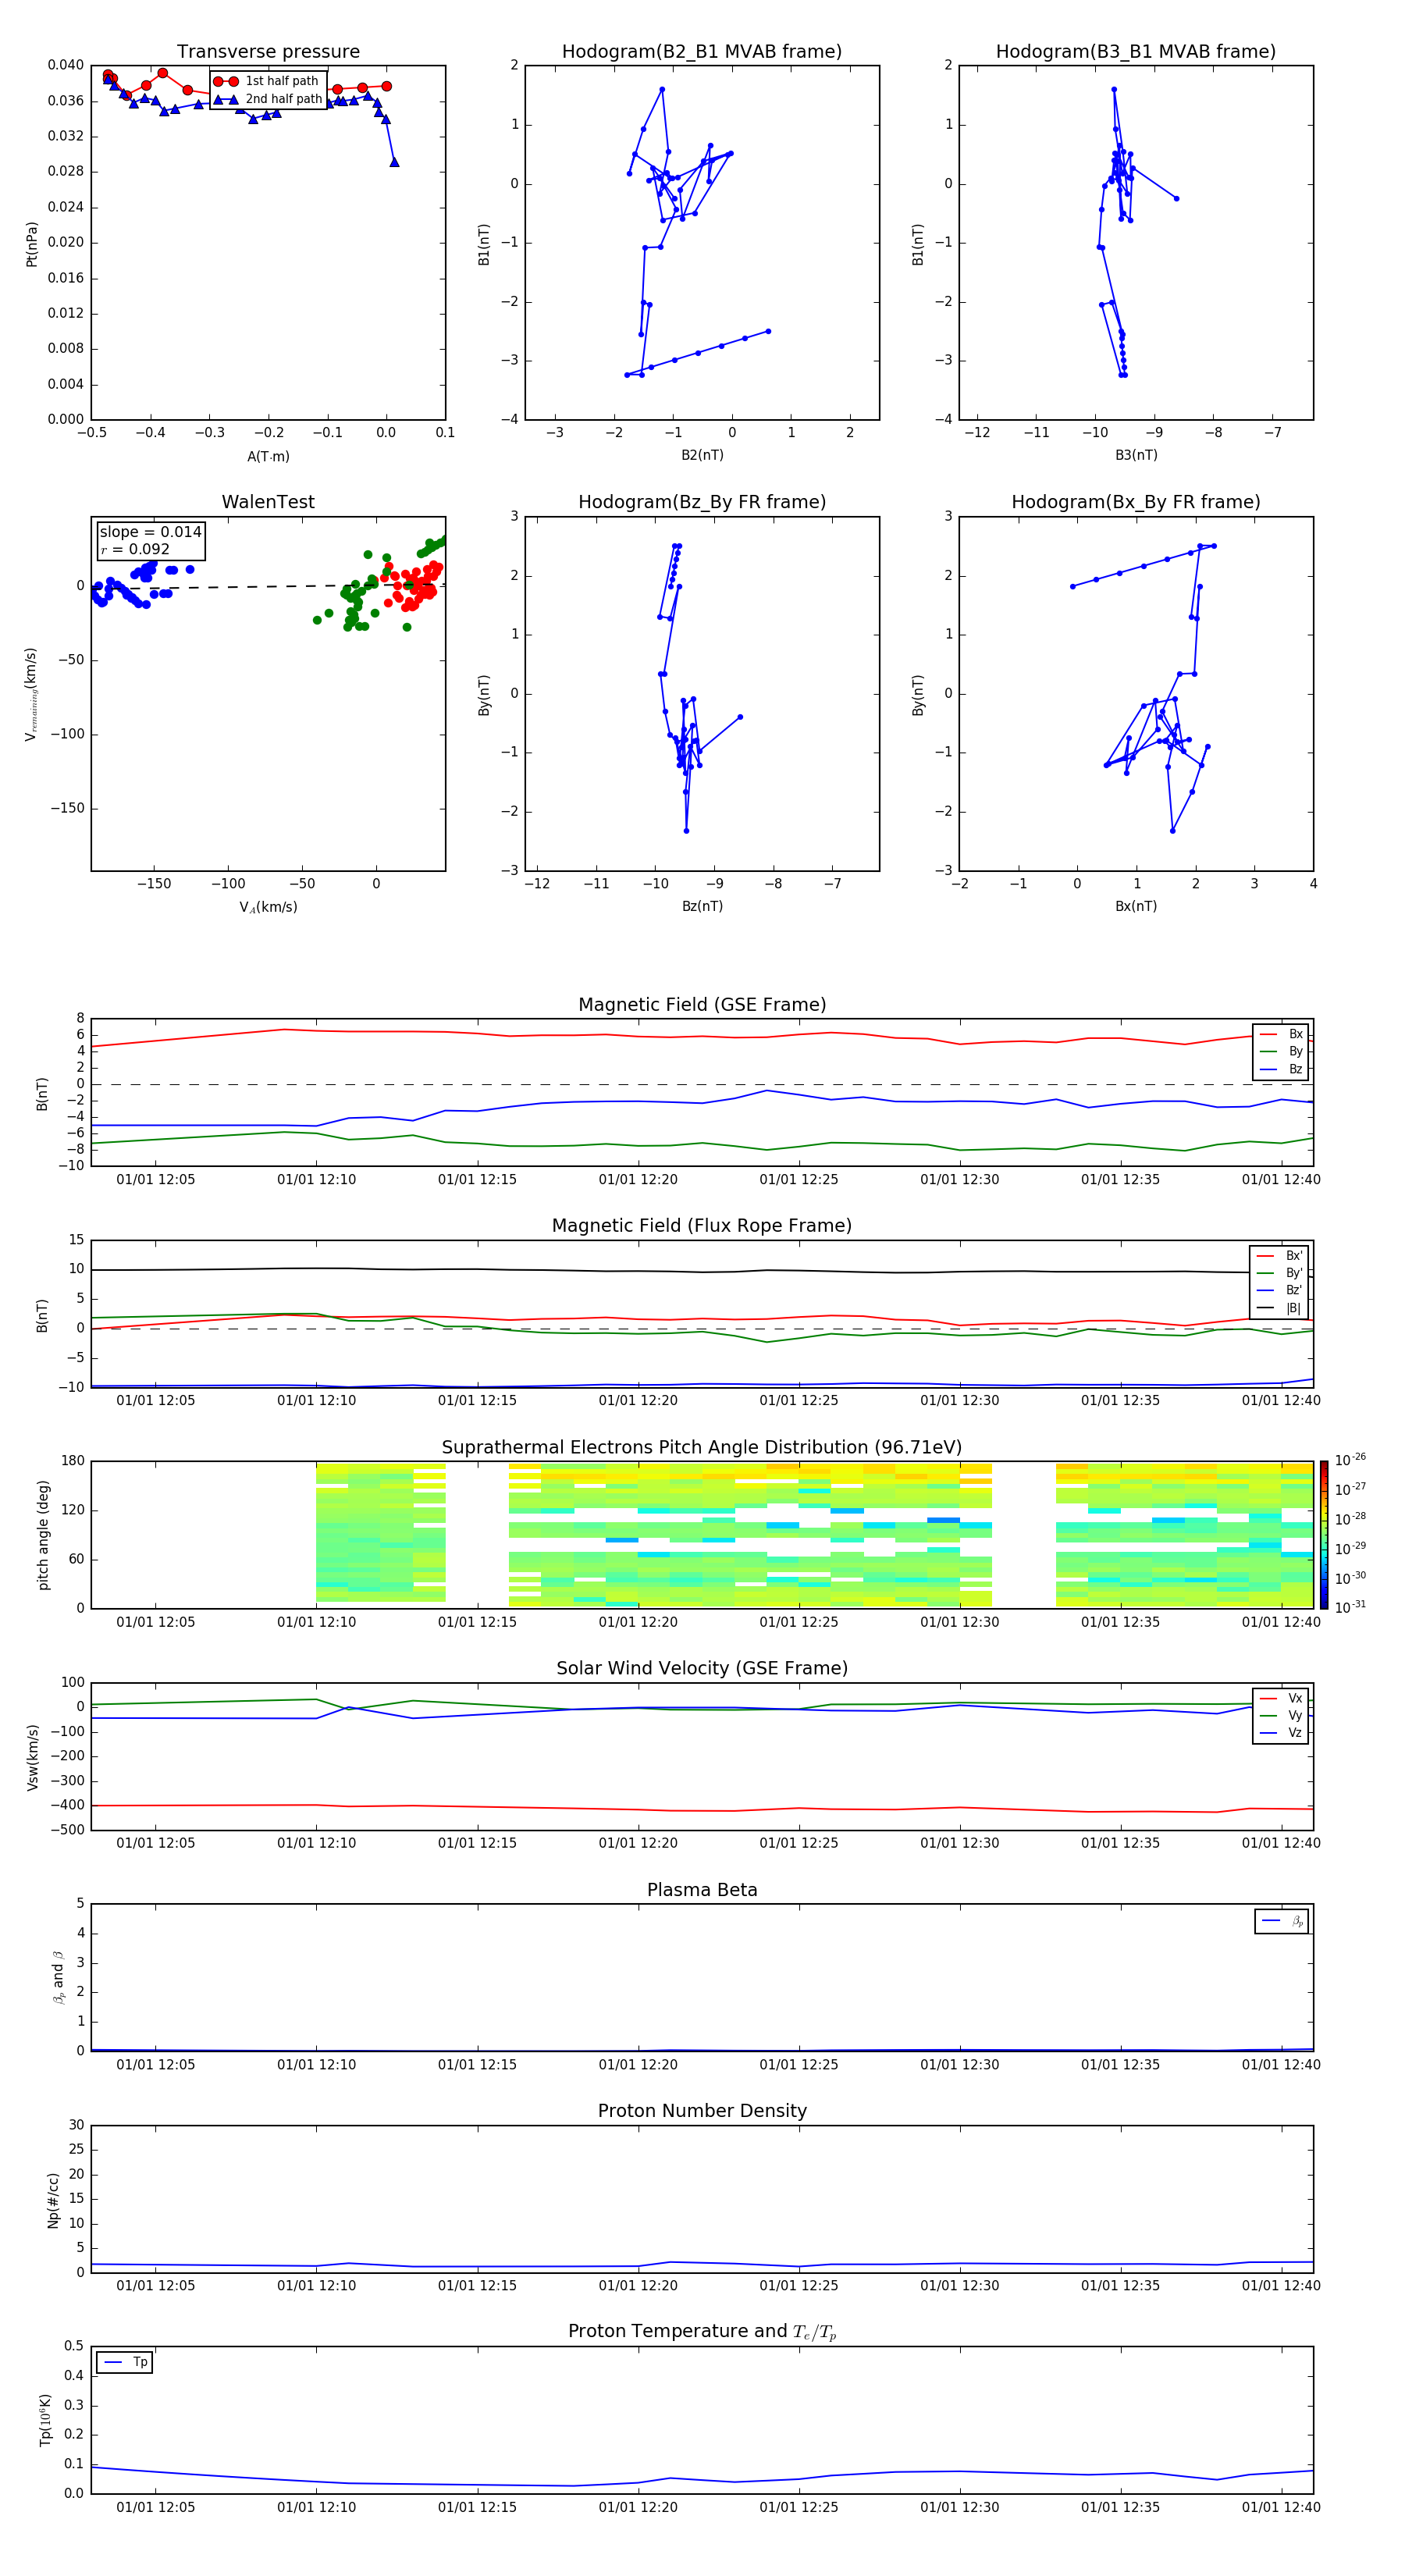Click the 'Solar Wind Velocity (GSE Frame)' title
The width and height of the screenshot is (1405, 2576).
(x=702, y=1669)
